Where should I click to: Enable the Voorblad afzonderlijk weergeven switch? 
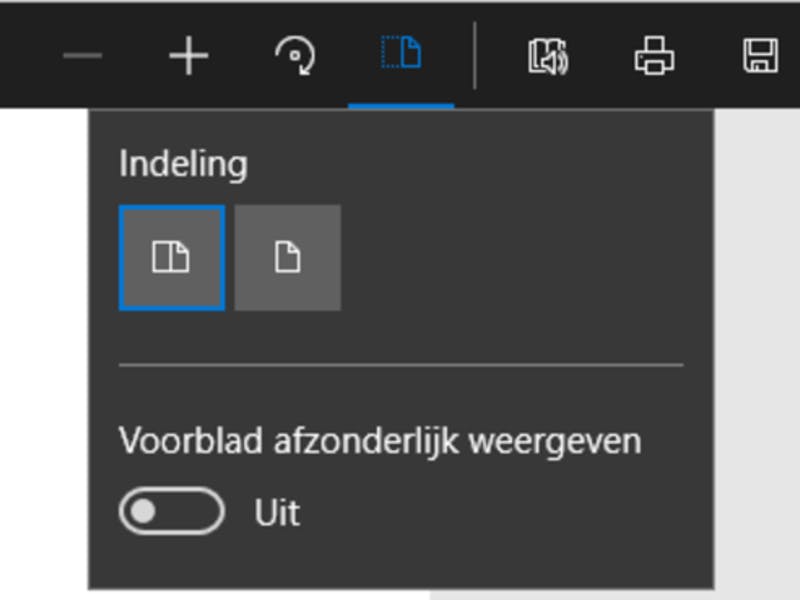click(x=172, y=512)
